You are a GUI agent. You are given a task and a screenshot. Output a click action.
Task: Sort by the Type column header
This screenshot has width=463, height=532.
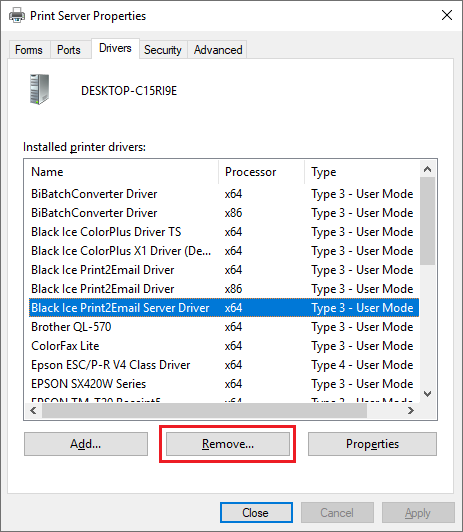362,172
